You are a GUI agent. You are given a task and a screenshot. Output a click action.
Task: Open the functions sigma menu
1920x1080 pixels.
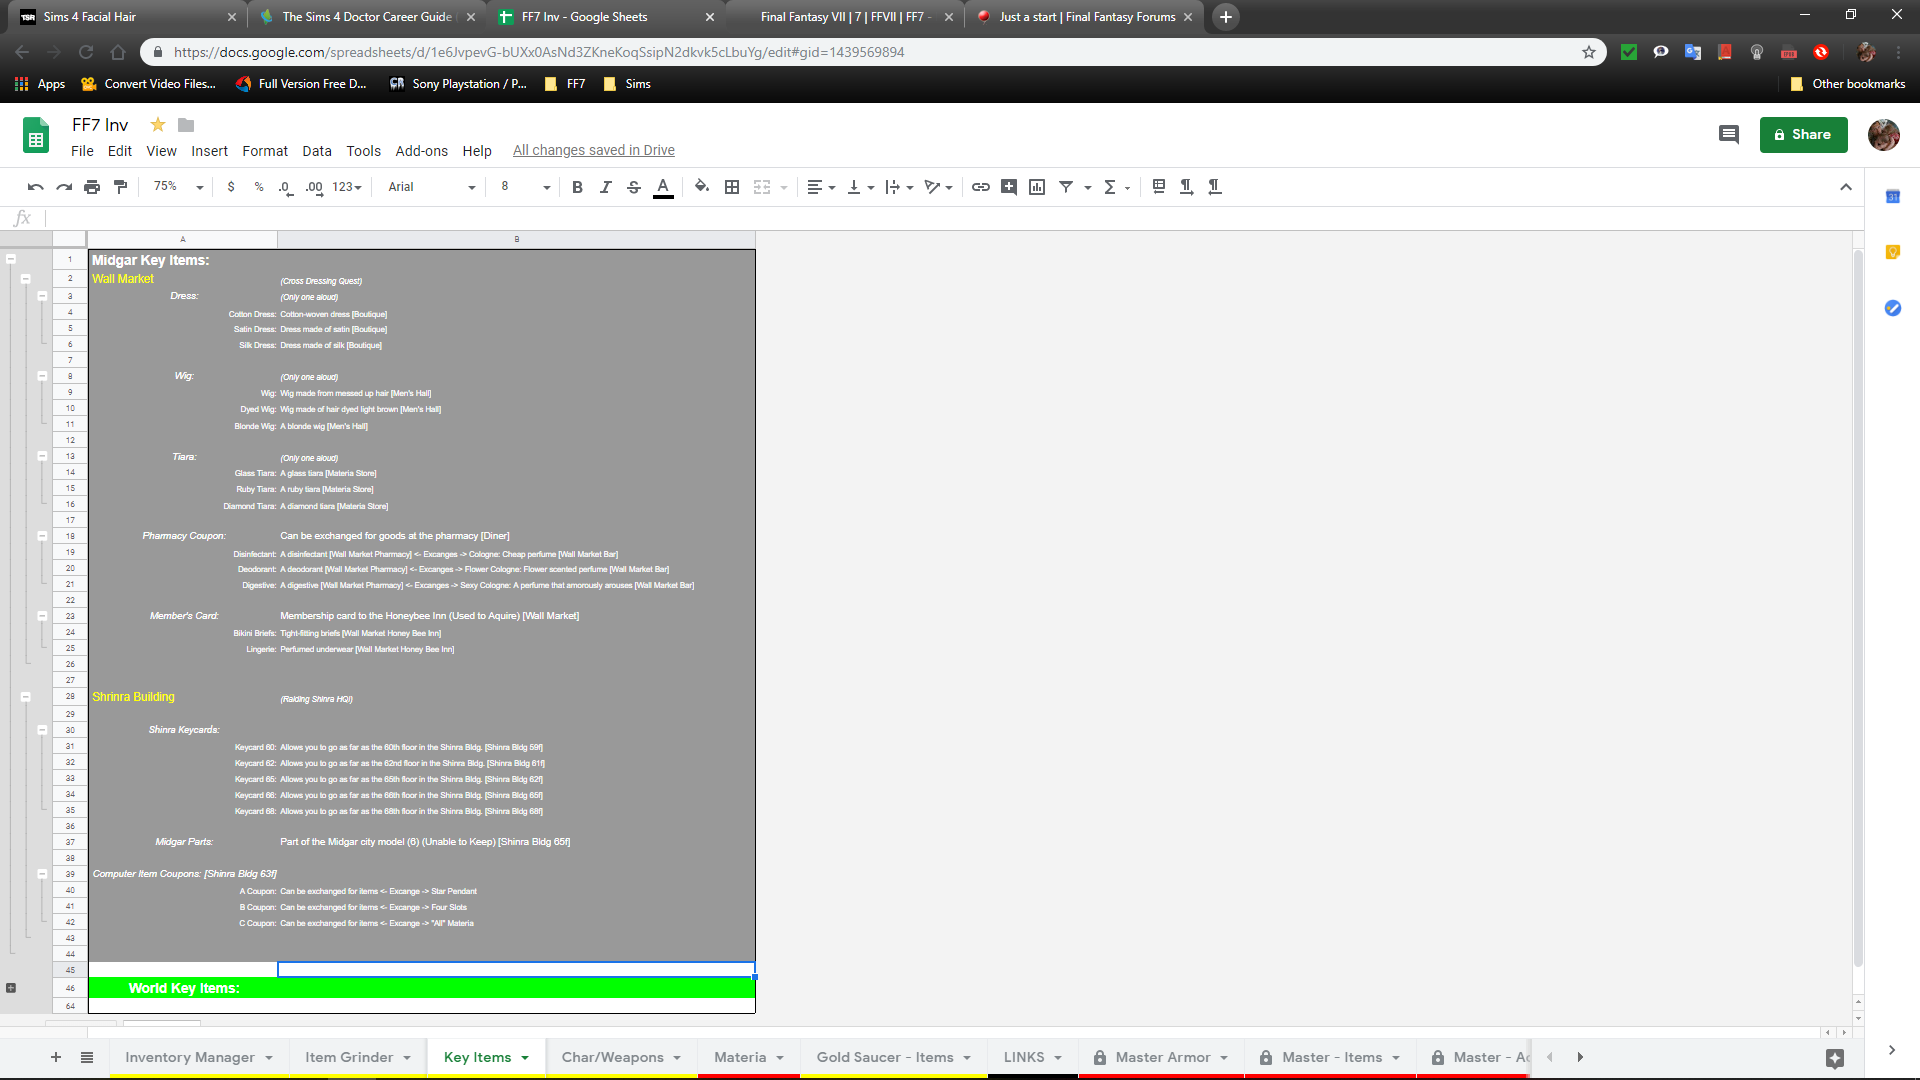pos(1116,187)
